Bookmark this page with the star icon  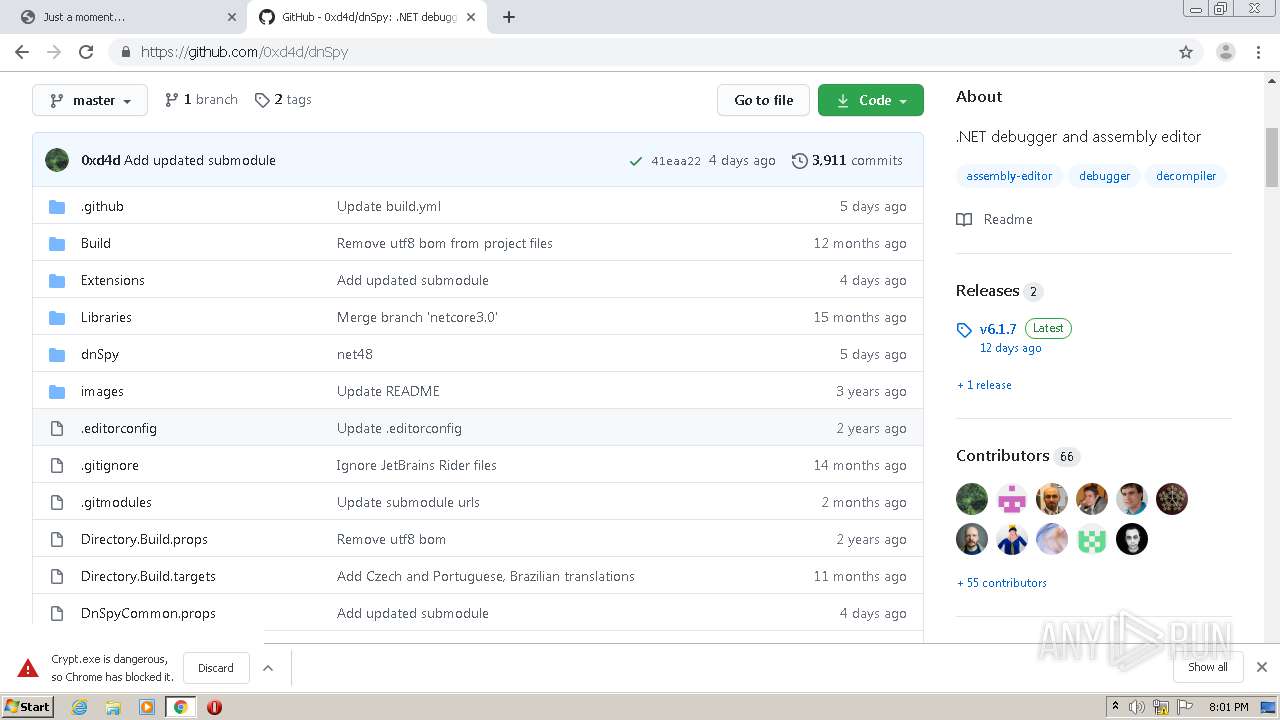pyautogui.click(x=1186, y=52)
